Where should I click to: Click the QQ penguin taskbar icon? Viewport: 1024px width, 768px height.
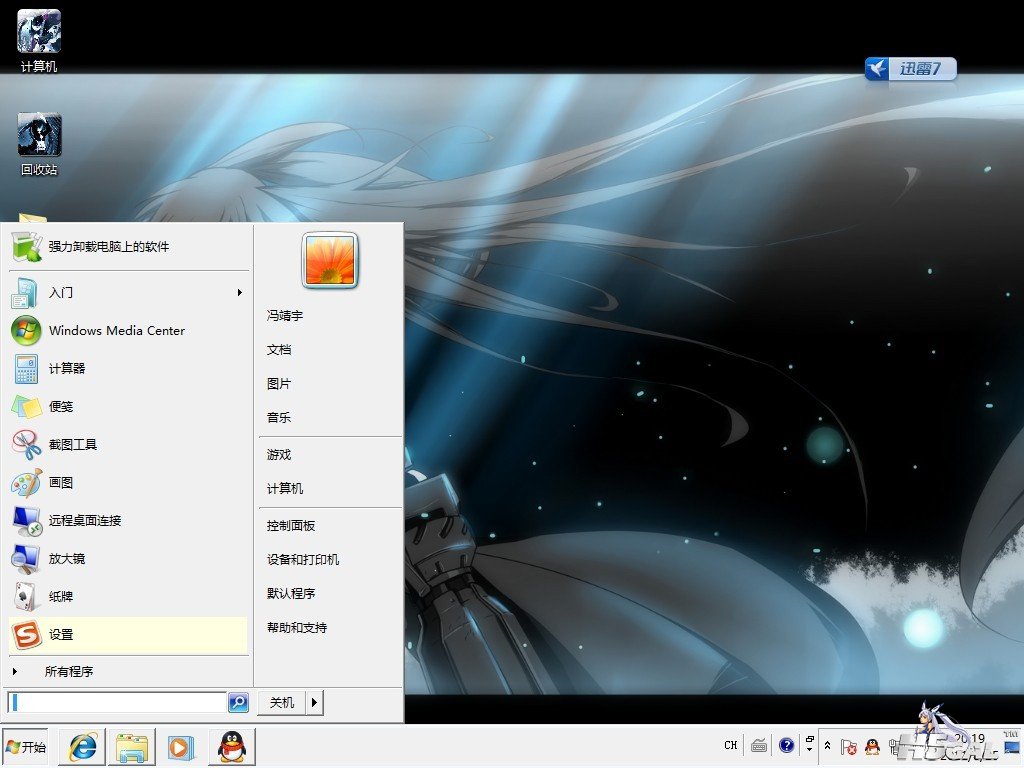tap(232, 747)
